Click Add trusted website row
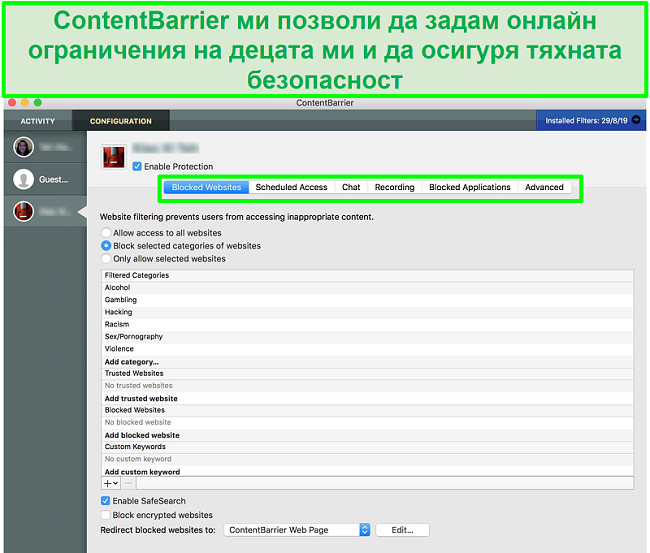 click(367, 398)
